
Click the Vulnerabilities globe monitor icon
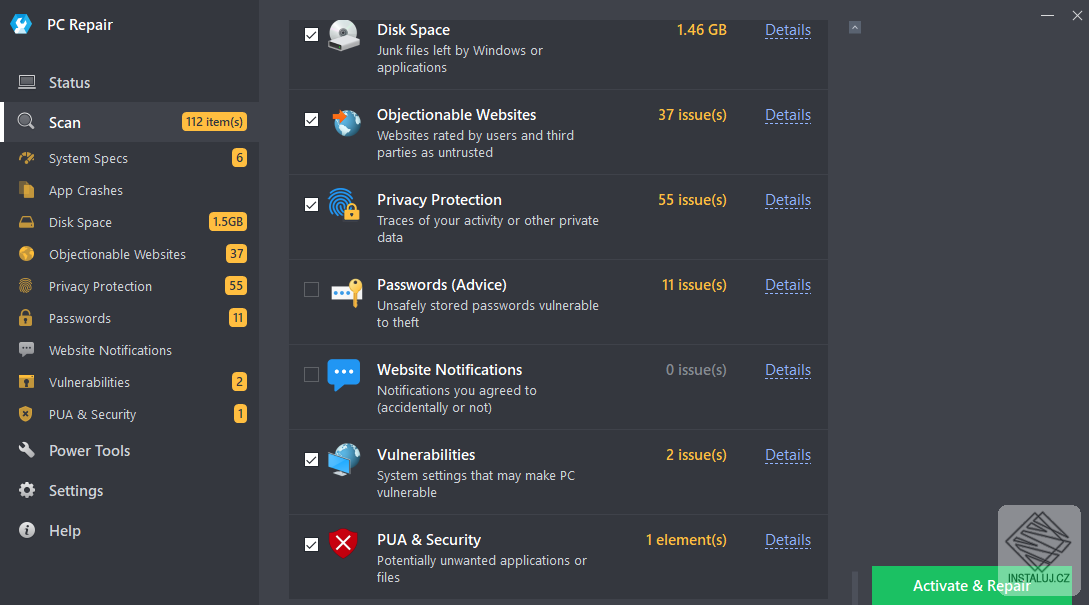click(344, 460)
